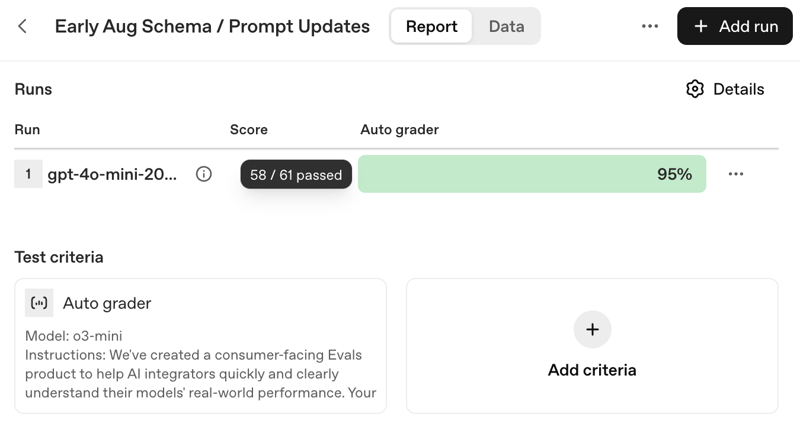Click the run number 1 badge

click(x=28, y=174)
